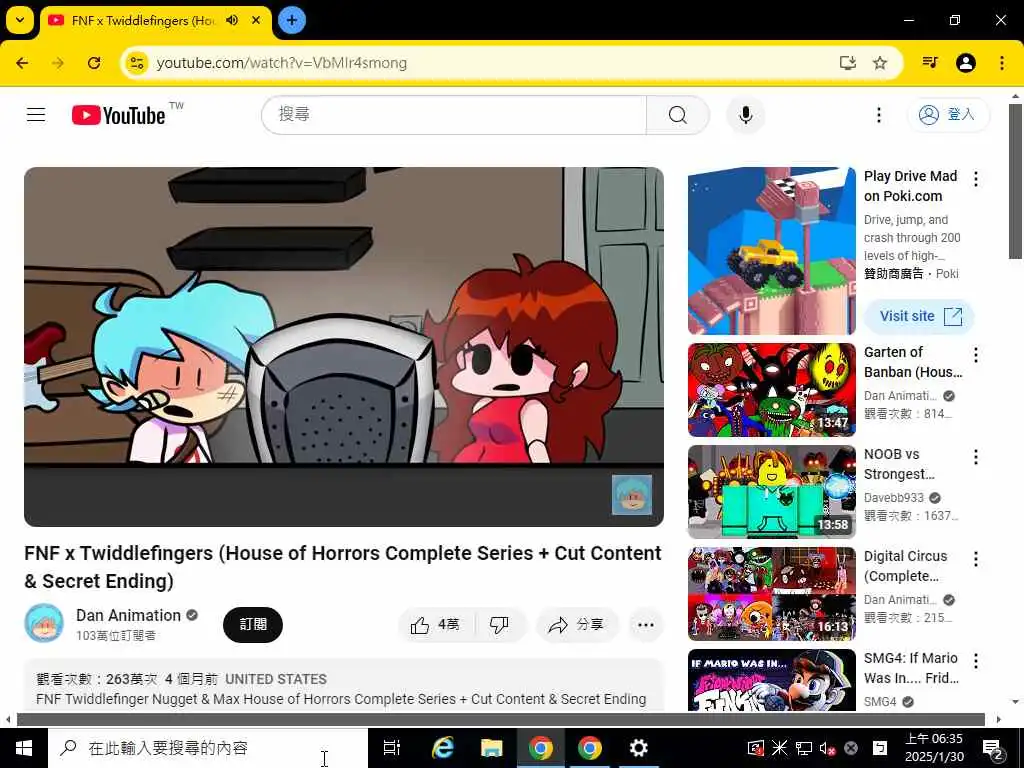Open options for SMG4 If Mario video

click(976, 661)
